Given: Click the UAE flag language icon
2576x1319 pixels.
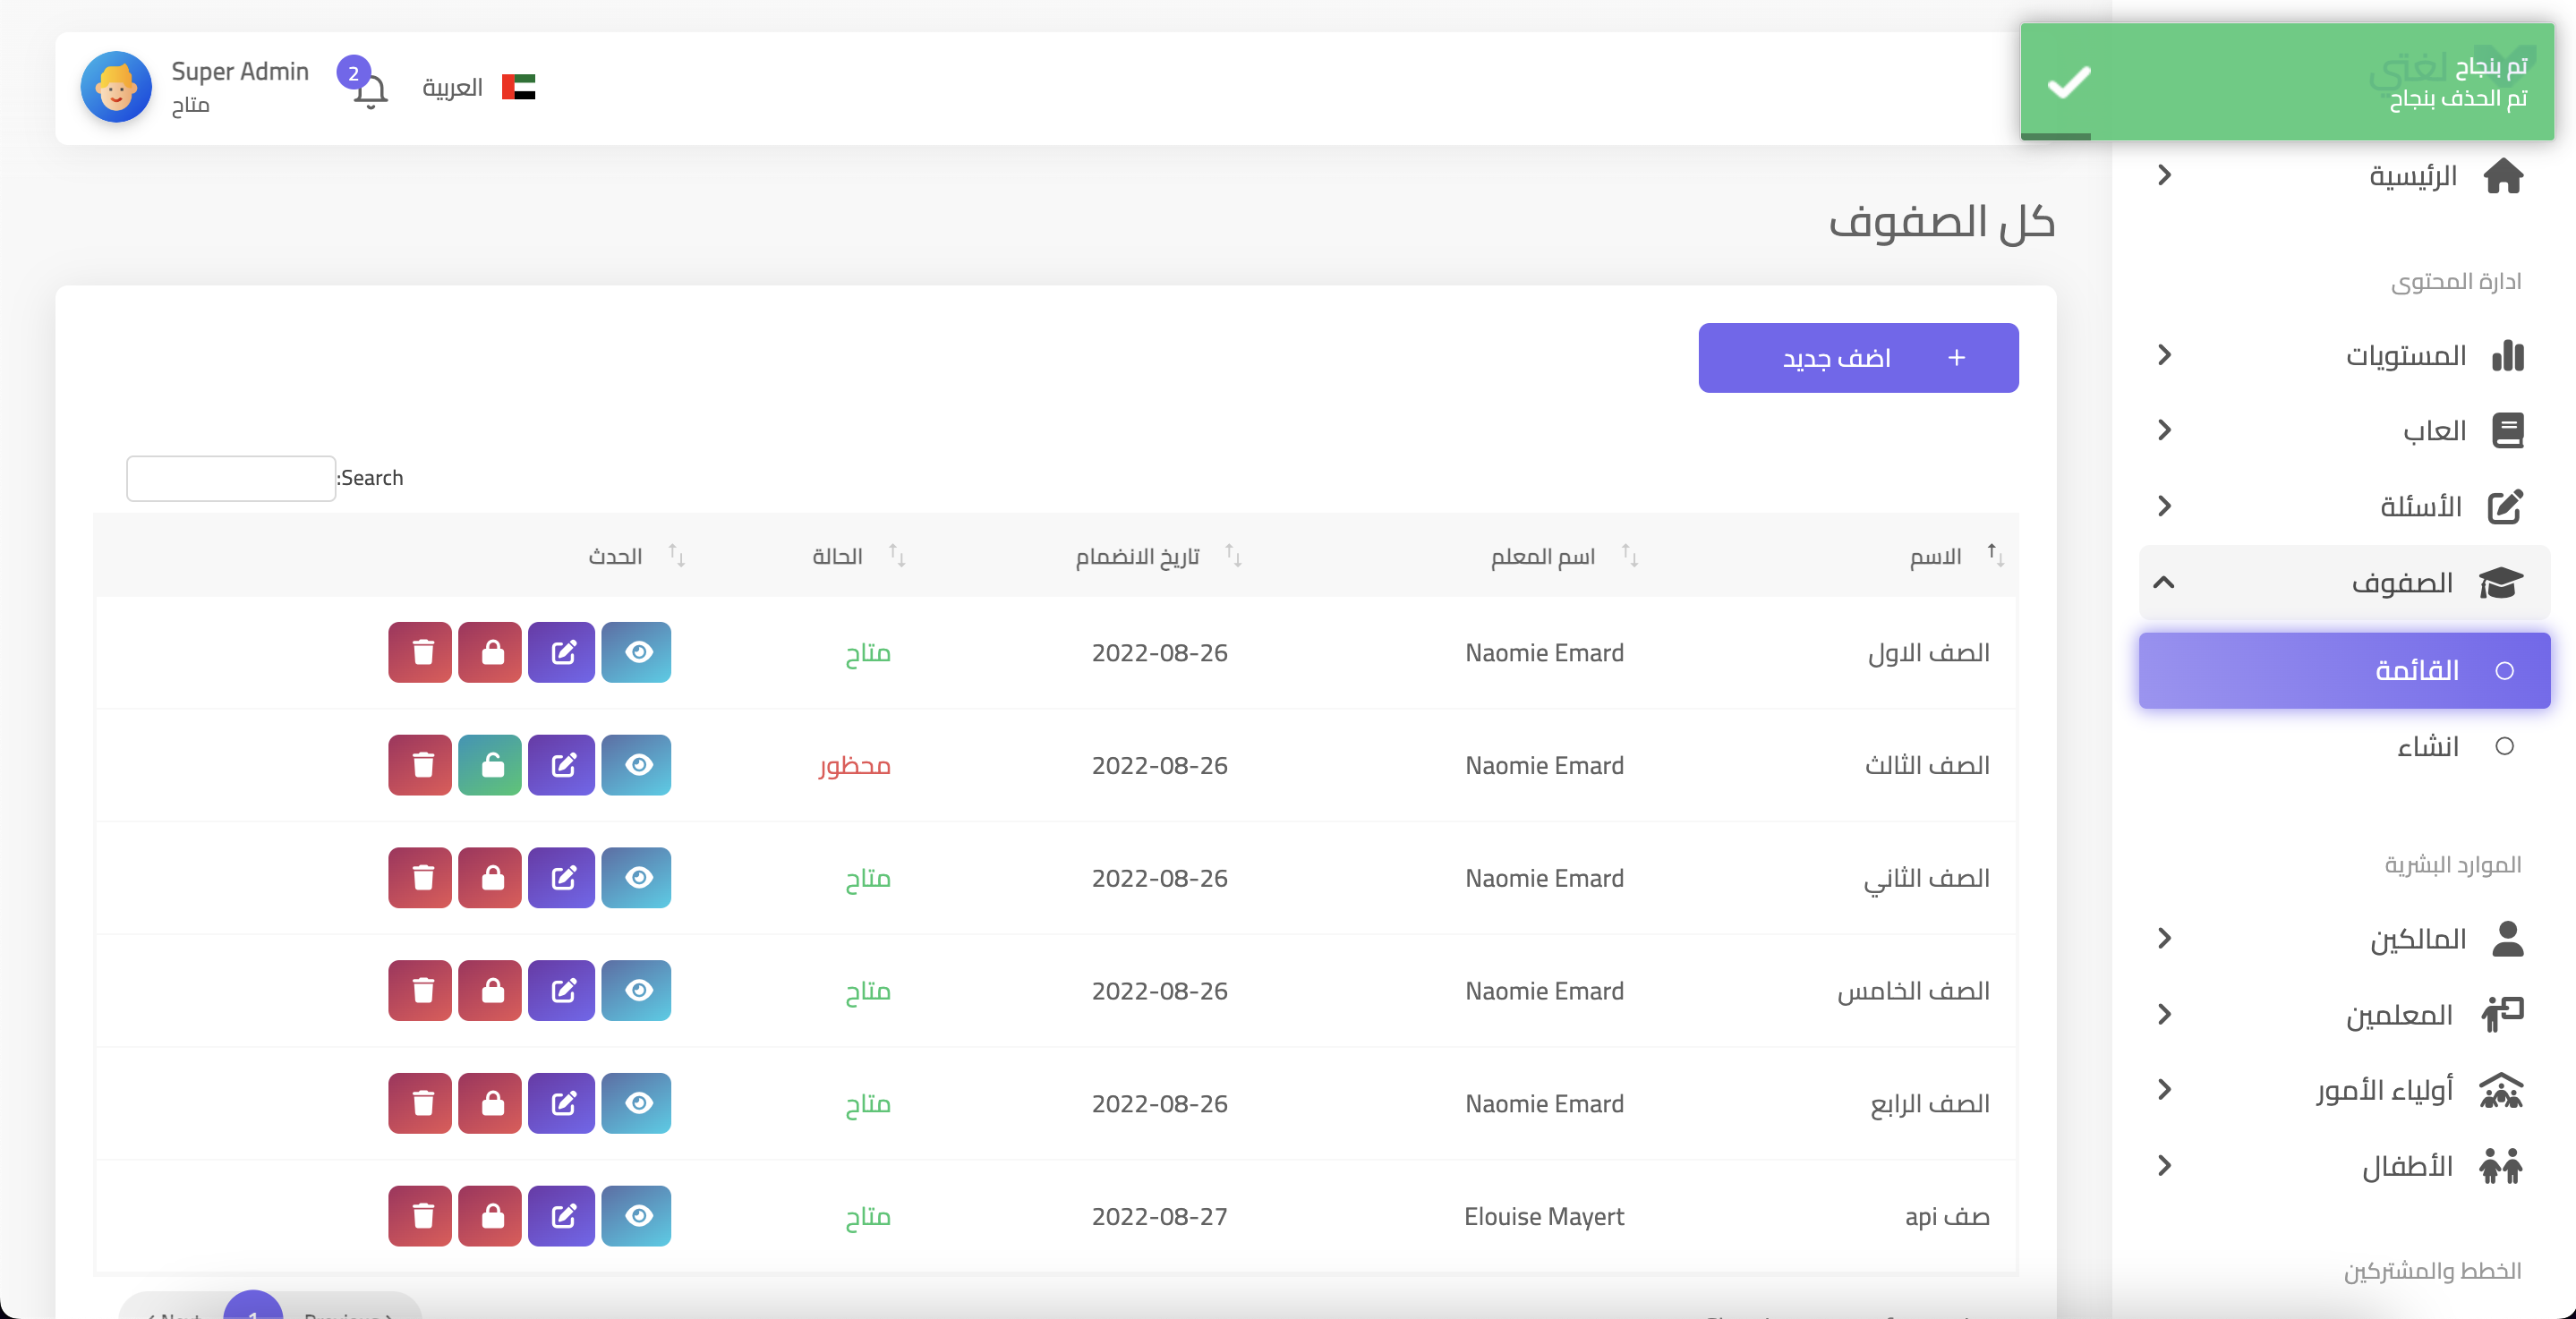Looking at the screenshot, I should (x=518, y=88).
